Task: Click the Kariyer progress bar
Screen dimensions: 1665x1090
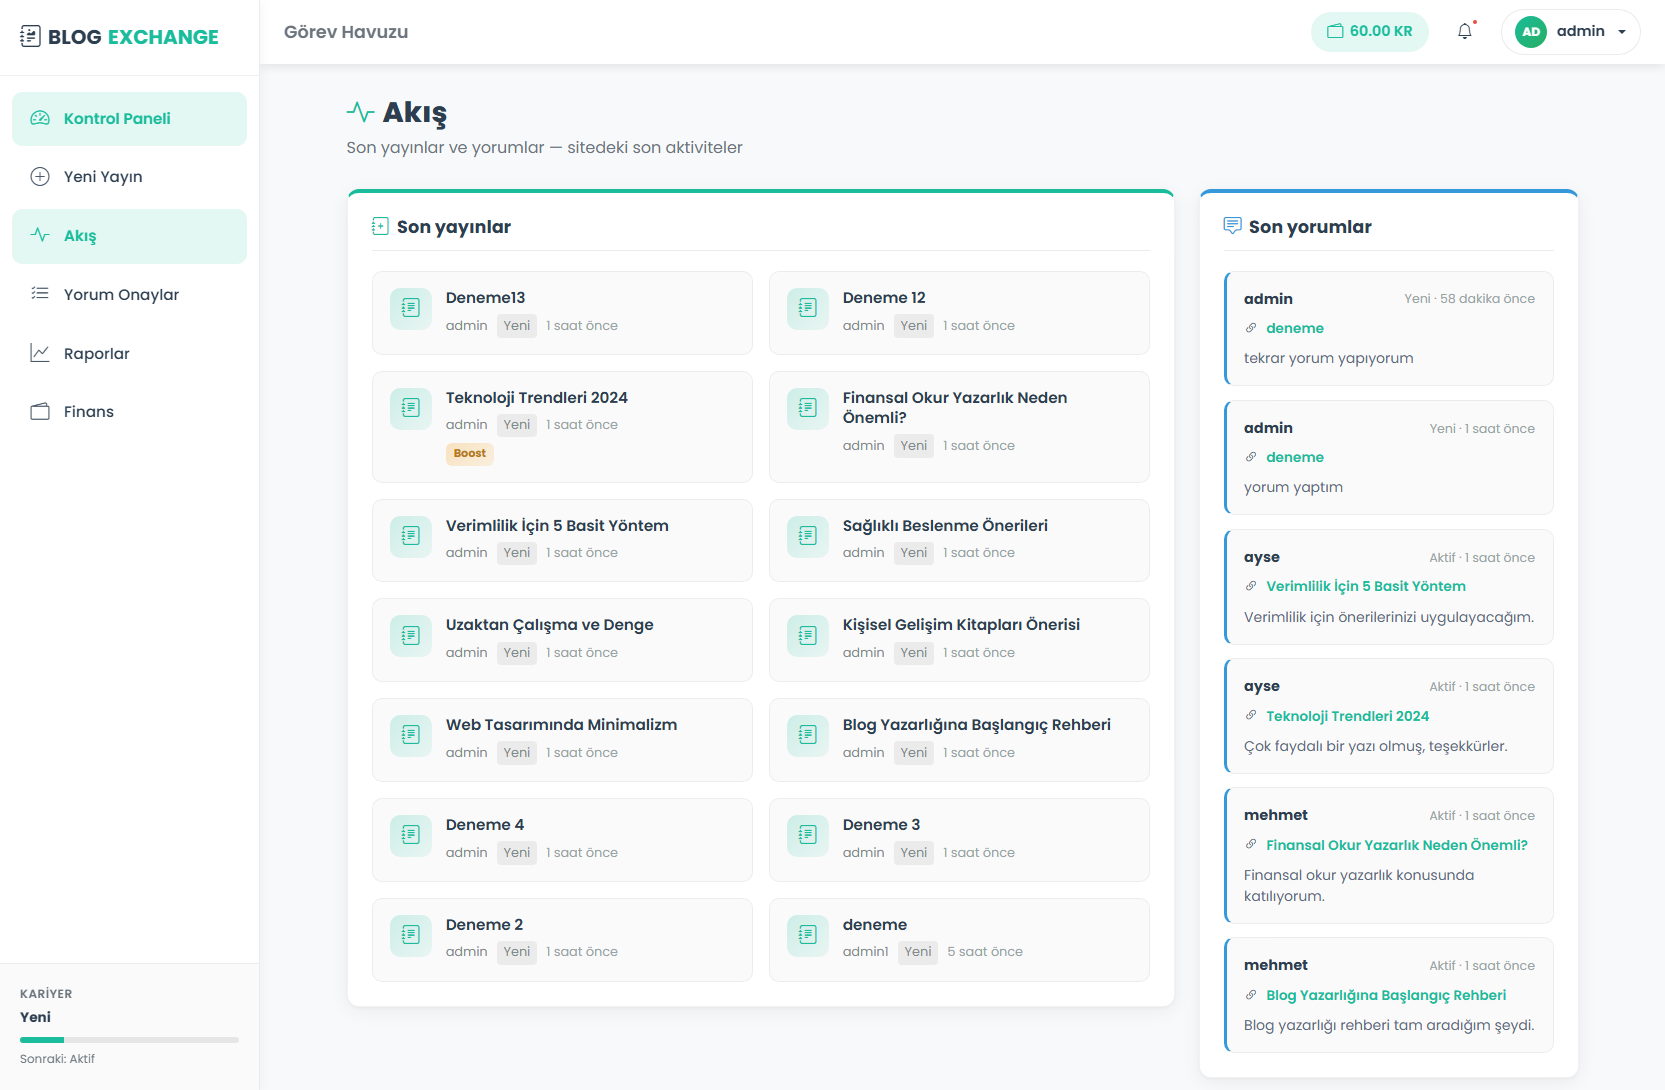Action: tap(129, 1040)
